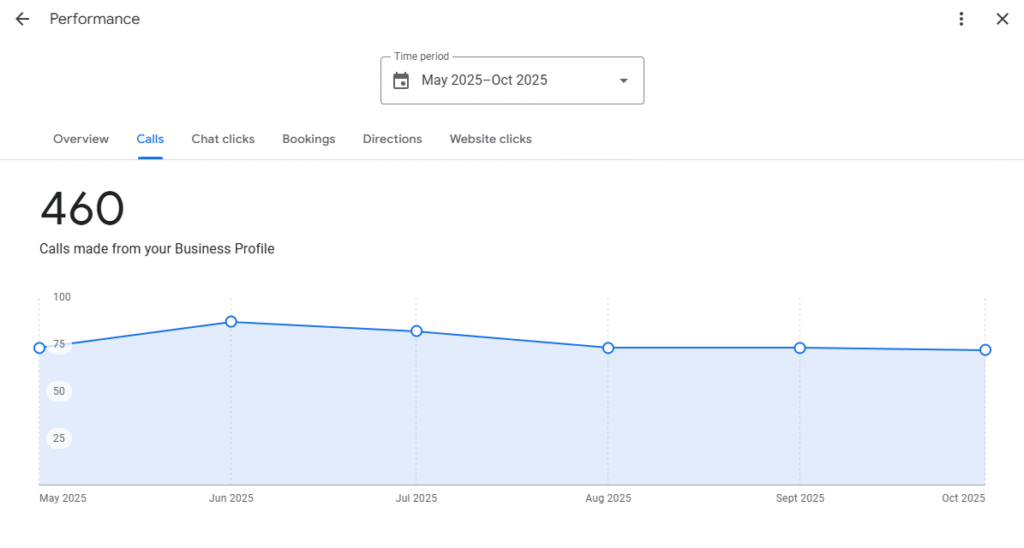The image size is (1024, 548).
Task: Close the Performance panel with X
Action: [x=1002, y=19]
